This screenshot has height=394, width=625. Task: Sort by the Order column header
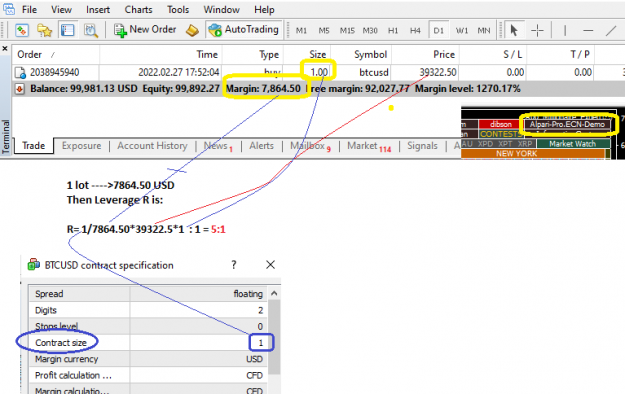coord(55,55)
